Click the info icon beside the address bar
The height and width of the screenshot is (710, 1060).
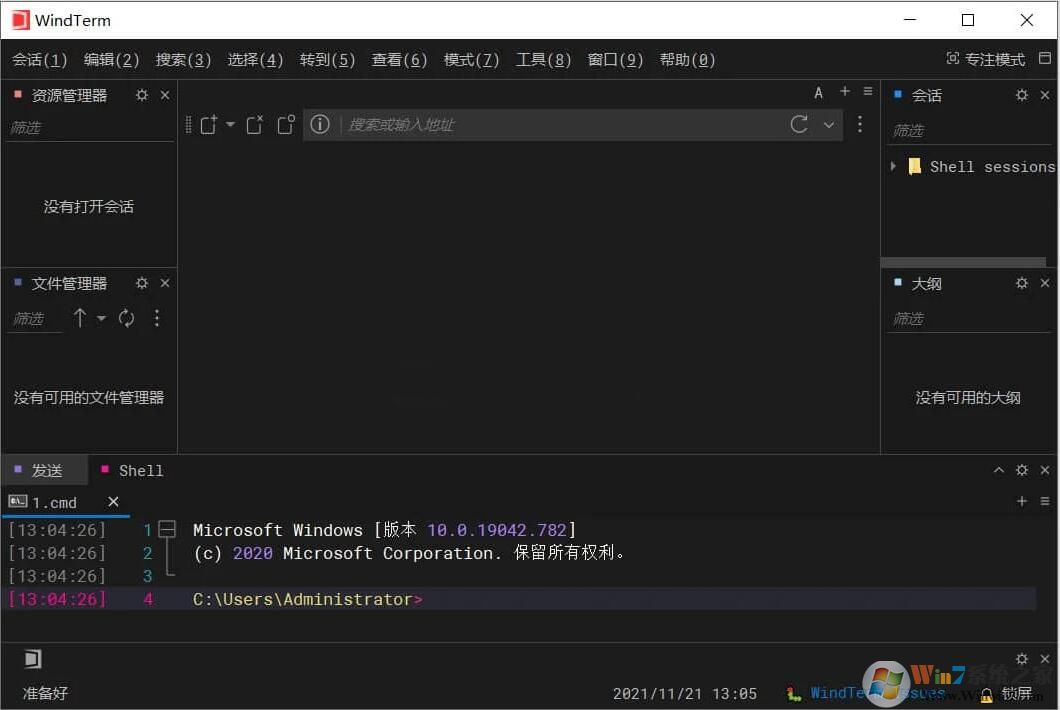click(319, 124)
